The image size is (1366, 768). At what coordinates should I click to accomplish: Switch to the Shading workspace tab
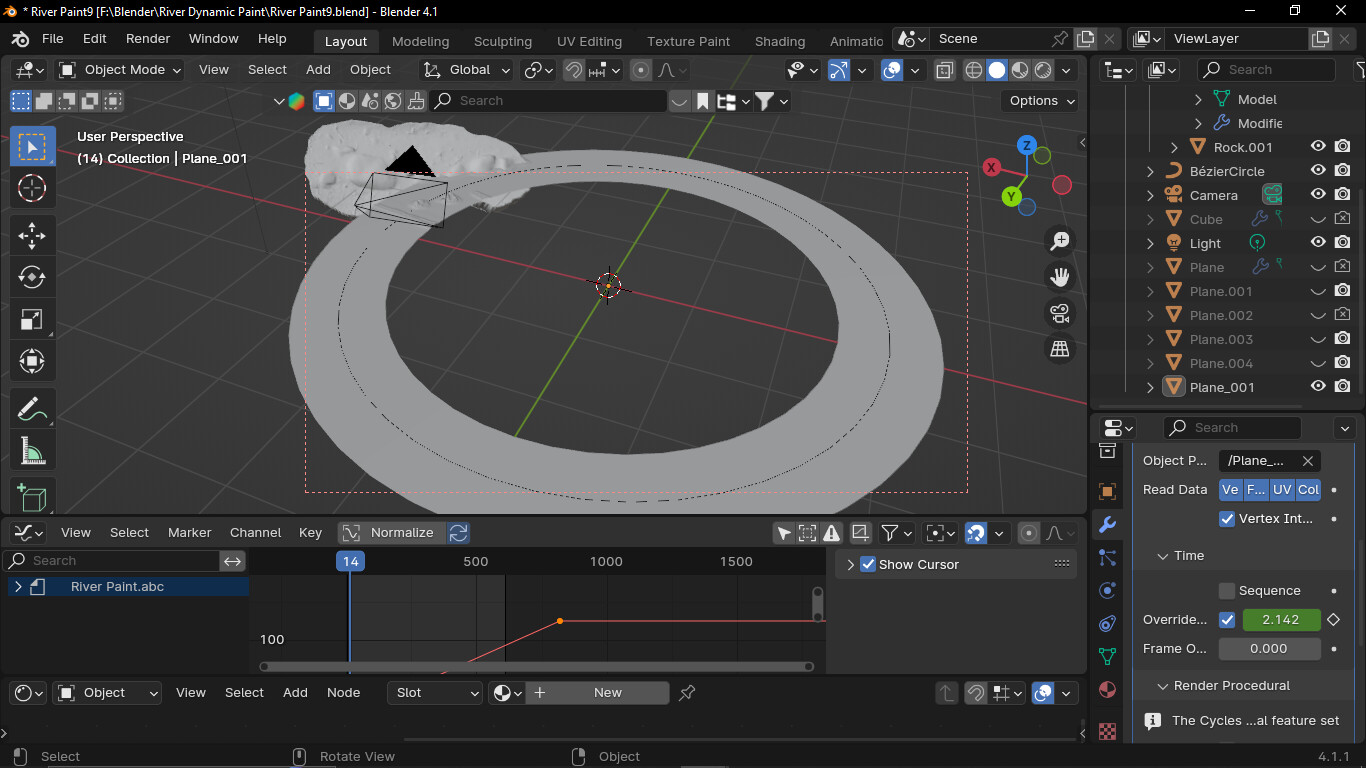(780, 41)
